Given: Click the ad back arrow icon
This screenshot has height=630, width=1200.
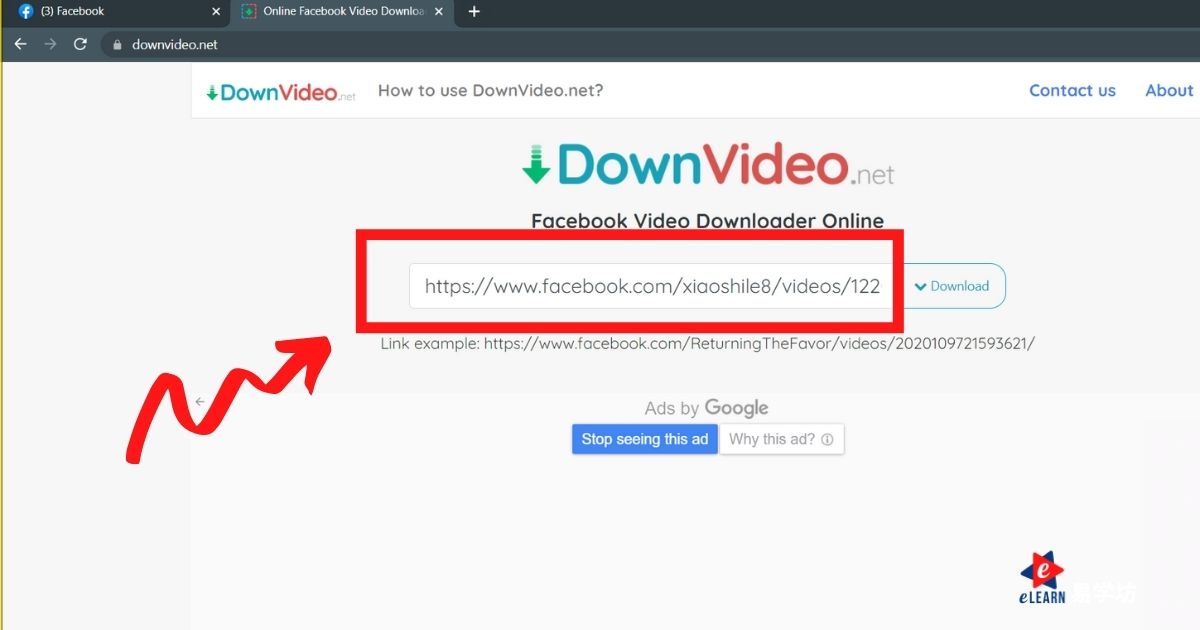Looking at the screenshot, I should (x=200, y=401).
